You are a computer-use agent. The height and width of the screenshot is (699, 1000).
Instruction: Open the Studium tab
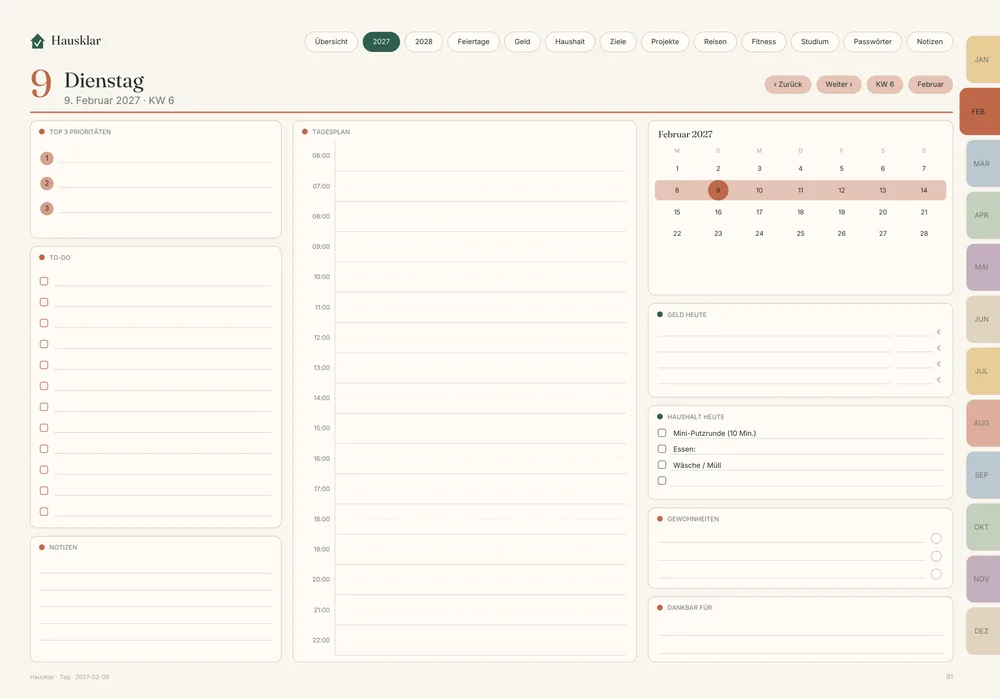[x=814, y=42]
